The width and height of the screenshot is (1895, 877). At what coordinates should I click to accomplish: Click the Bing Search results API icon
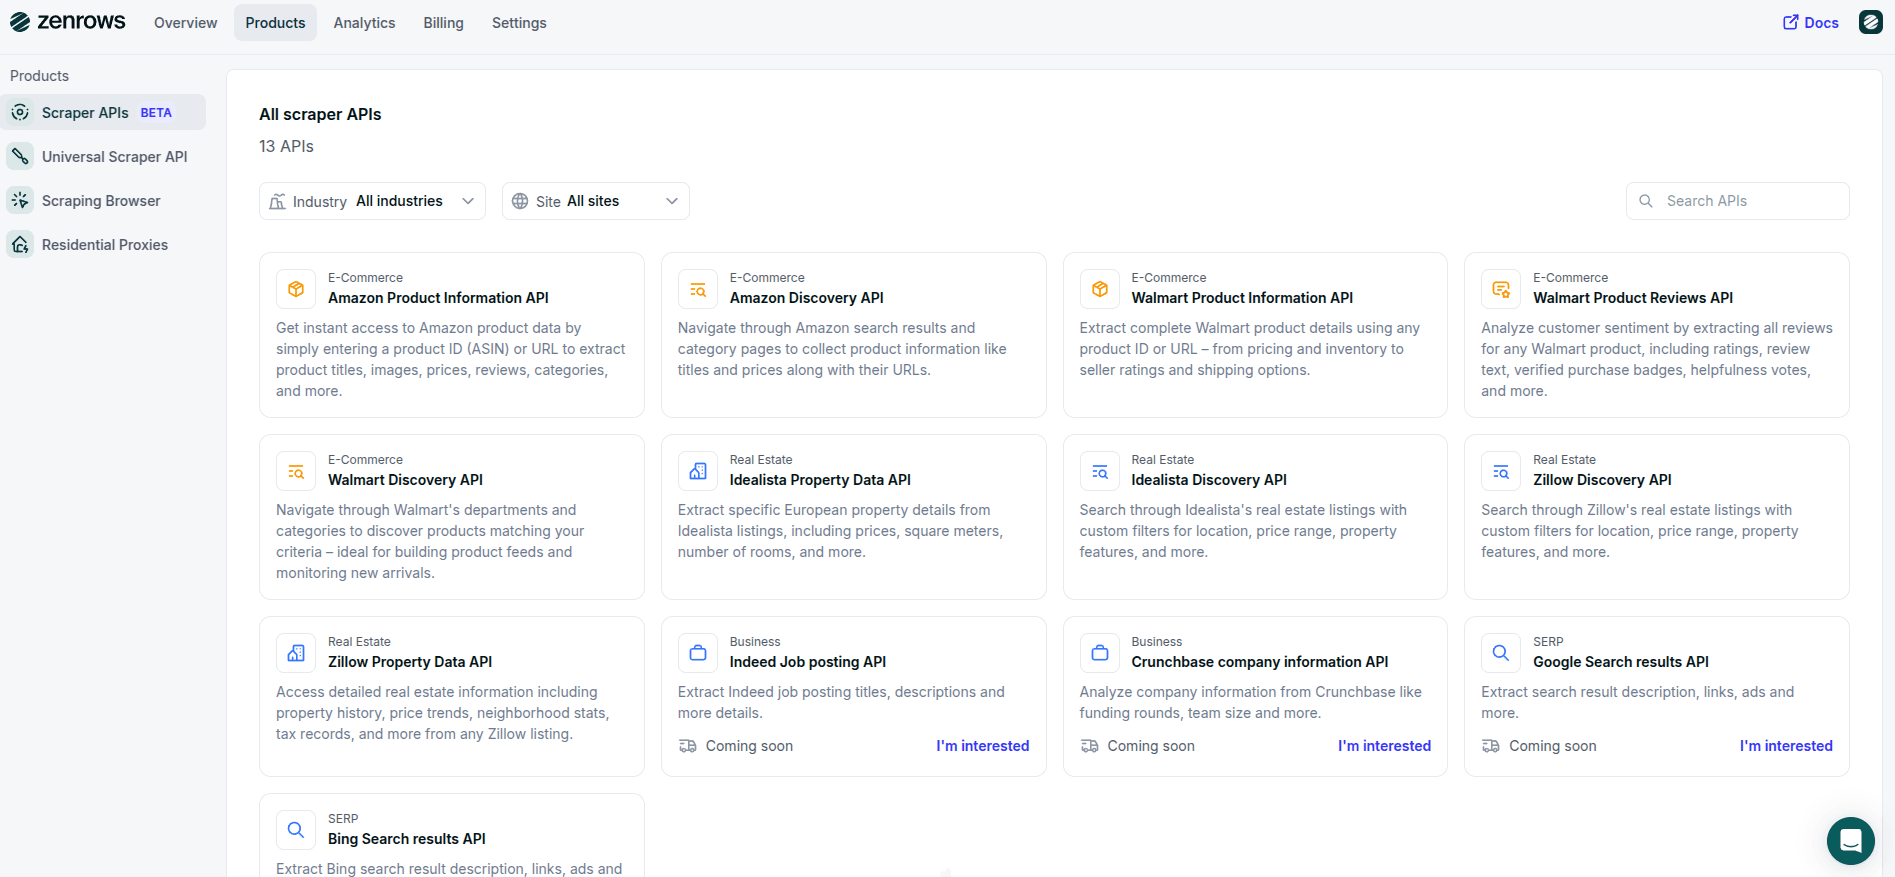click(x=296, y=830)
